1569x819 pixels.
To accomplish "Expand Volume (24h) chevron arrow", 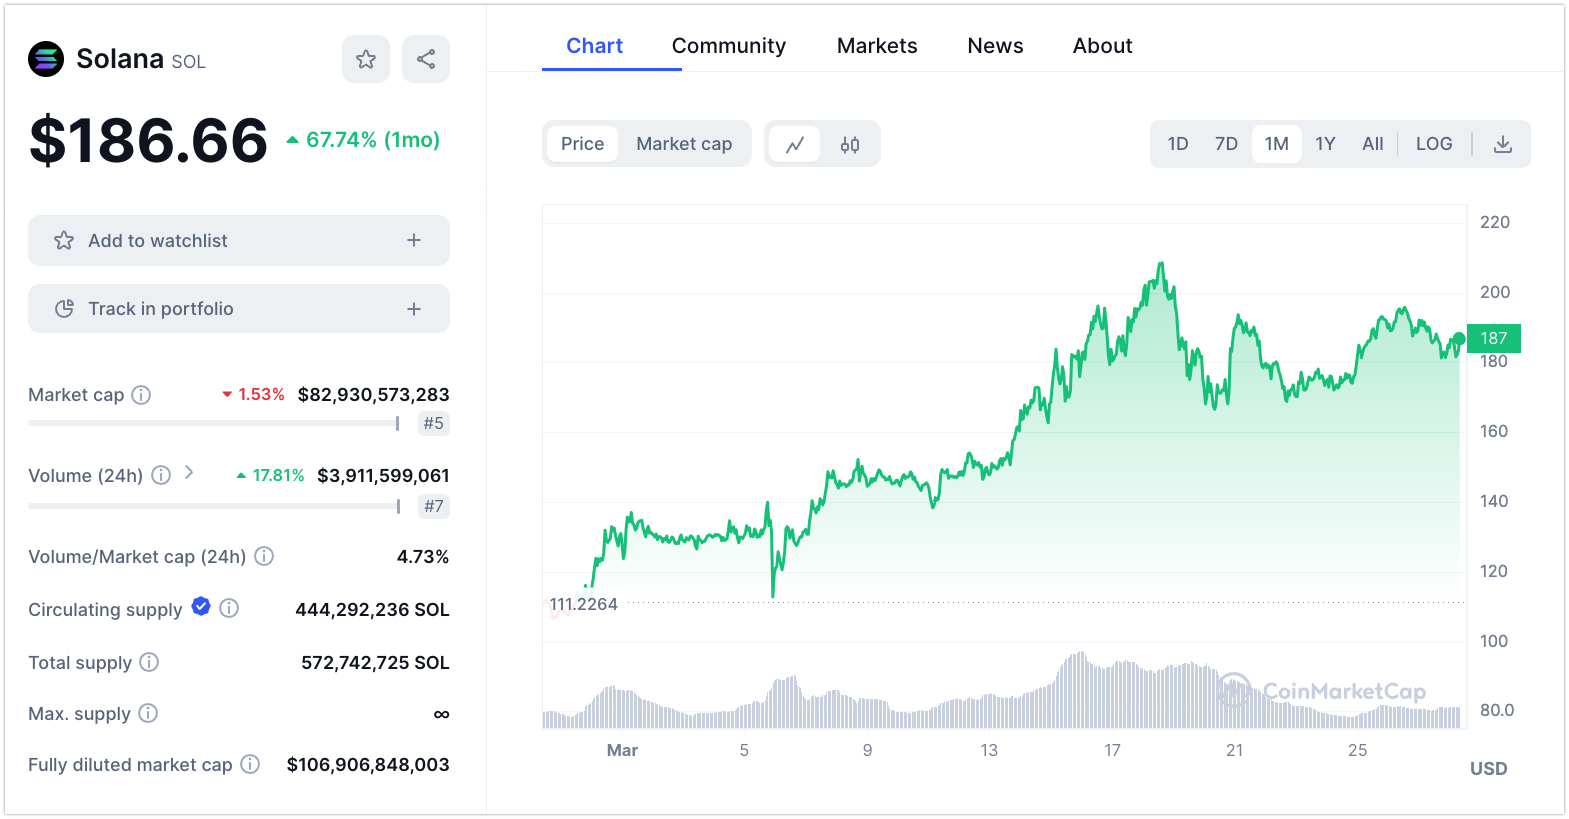I will pyautogui.click(x=189, y=473).
